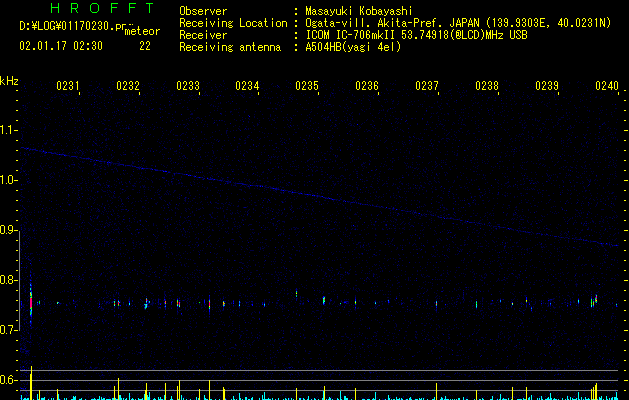Click the kHz axis unit label
This screenshot has height=400, width=629.
click(9, 81)
